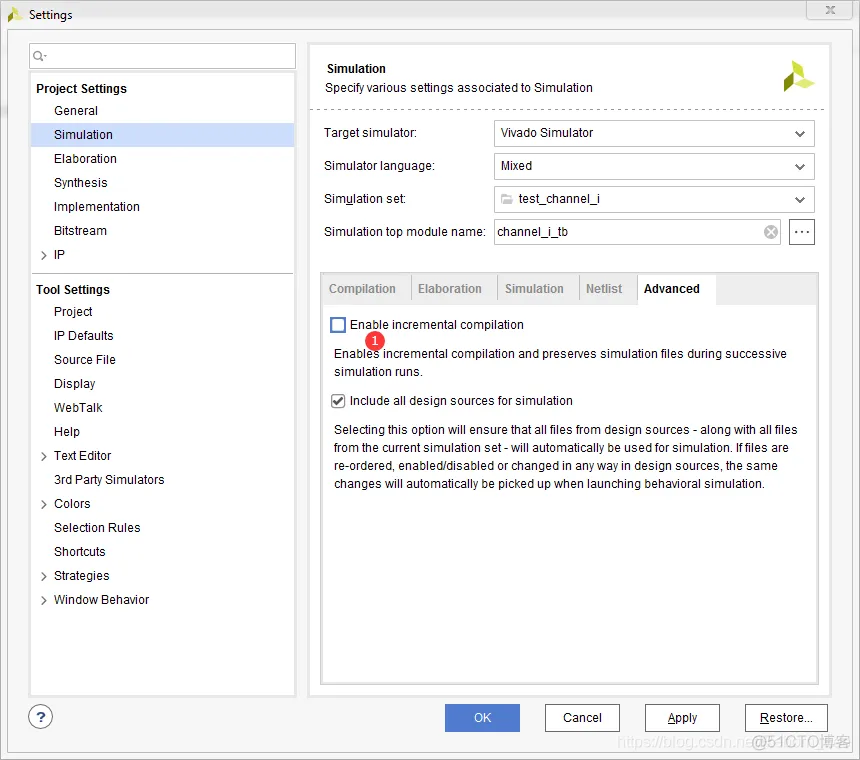Open Synthesis settings
Viewport: 860px width, 760px height.
pyautogui.click(x=81, y=183)
